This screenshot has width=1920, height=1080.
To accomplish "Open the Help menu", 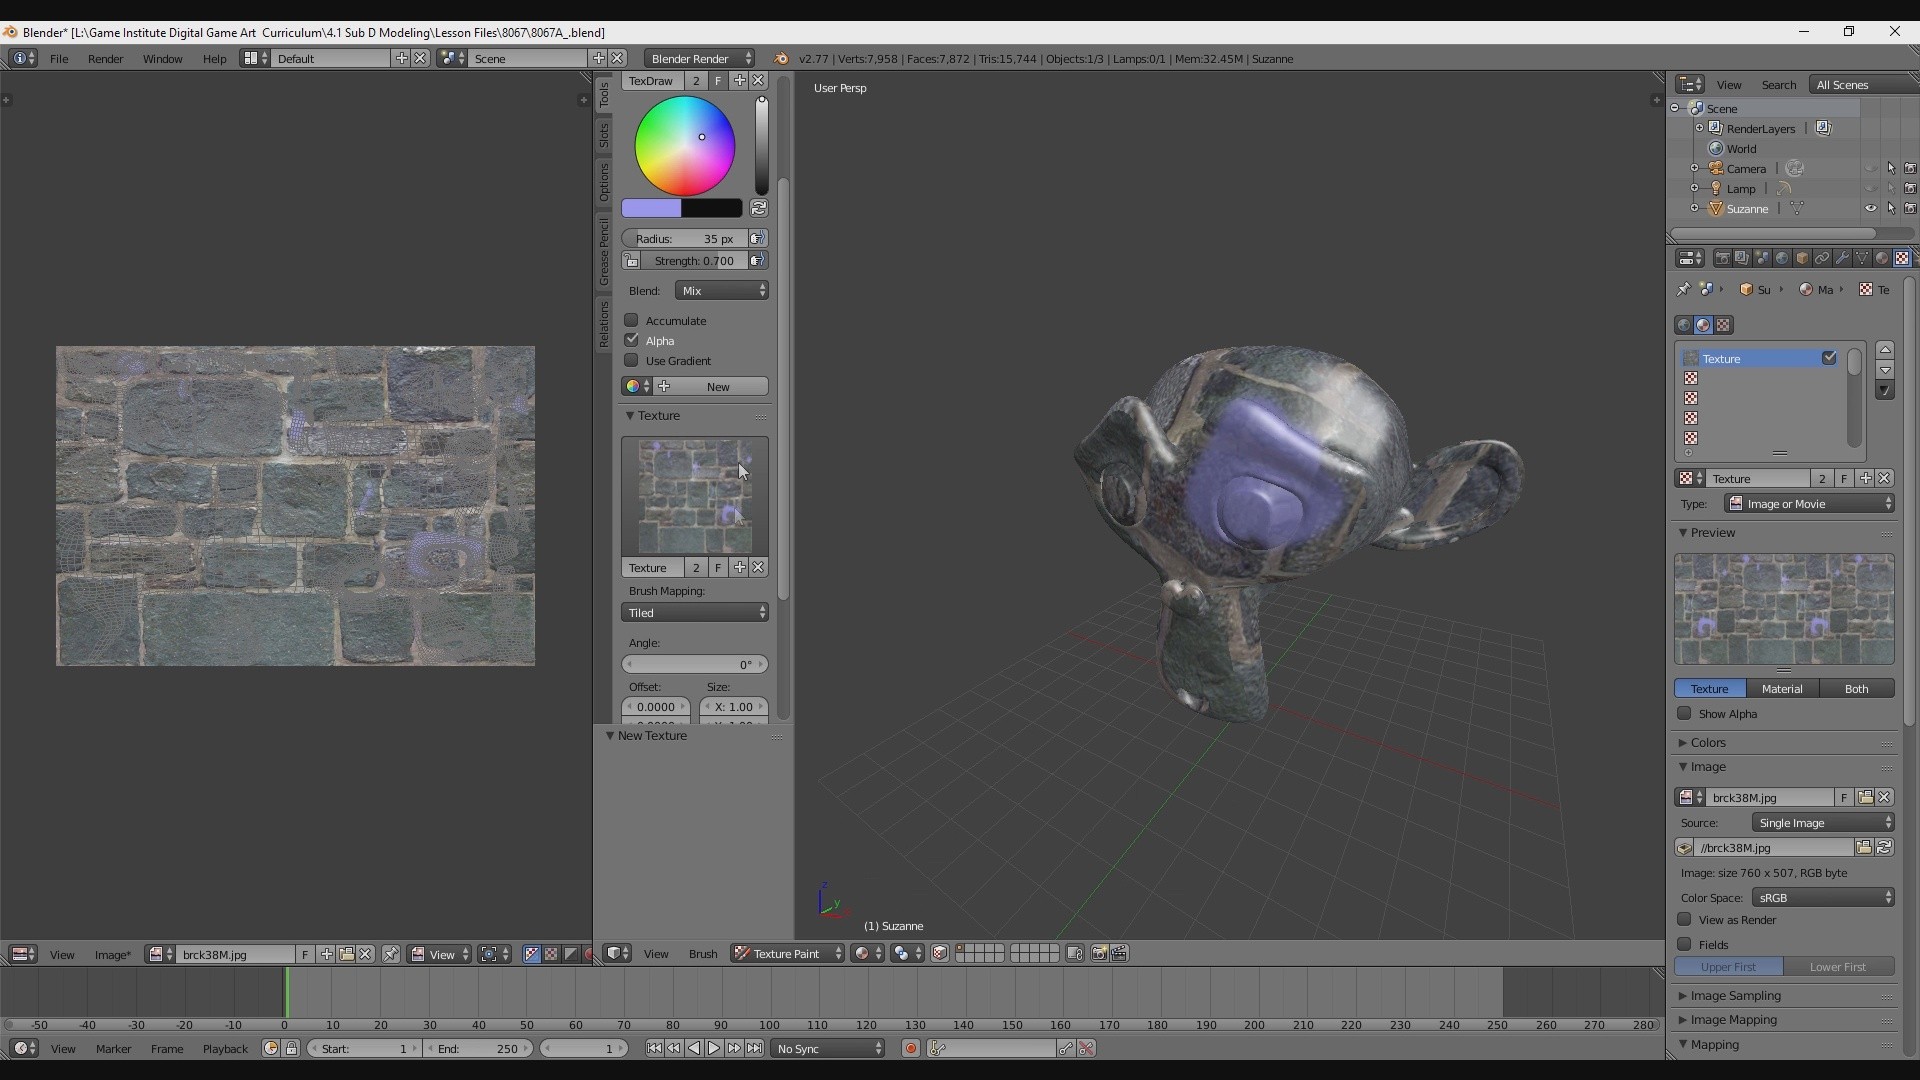I will click(x=214, y=59).
